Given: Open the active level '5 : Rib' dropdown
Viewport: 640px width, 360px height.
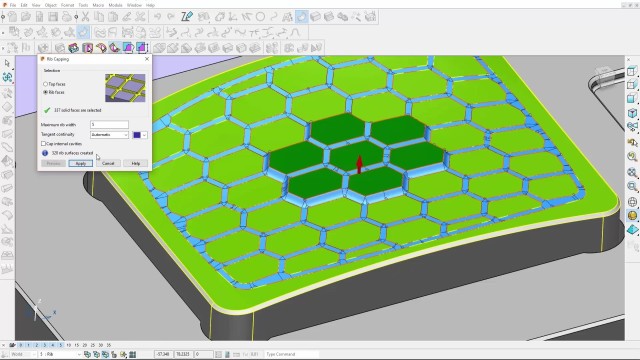Looking at the screenshot, I should (x=60, y=354).
